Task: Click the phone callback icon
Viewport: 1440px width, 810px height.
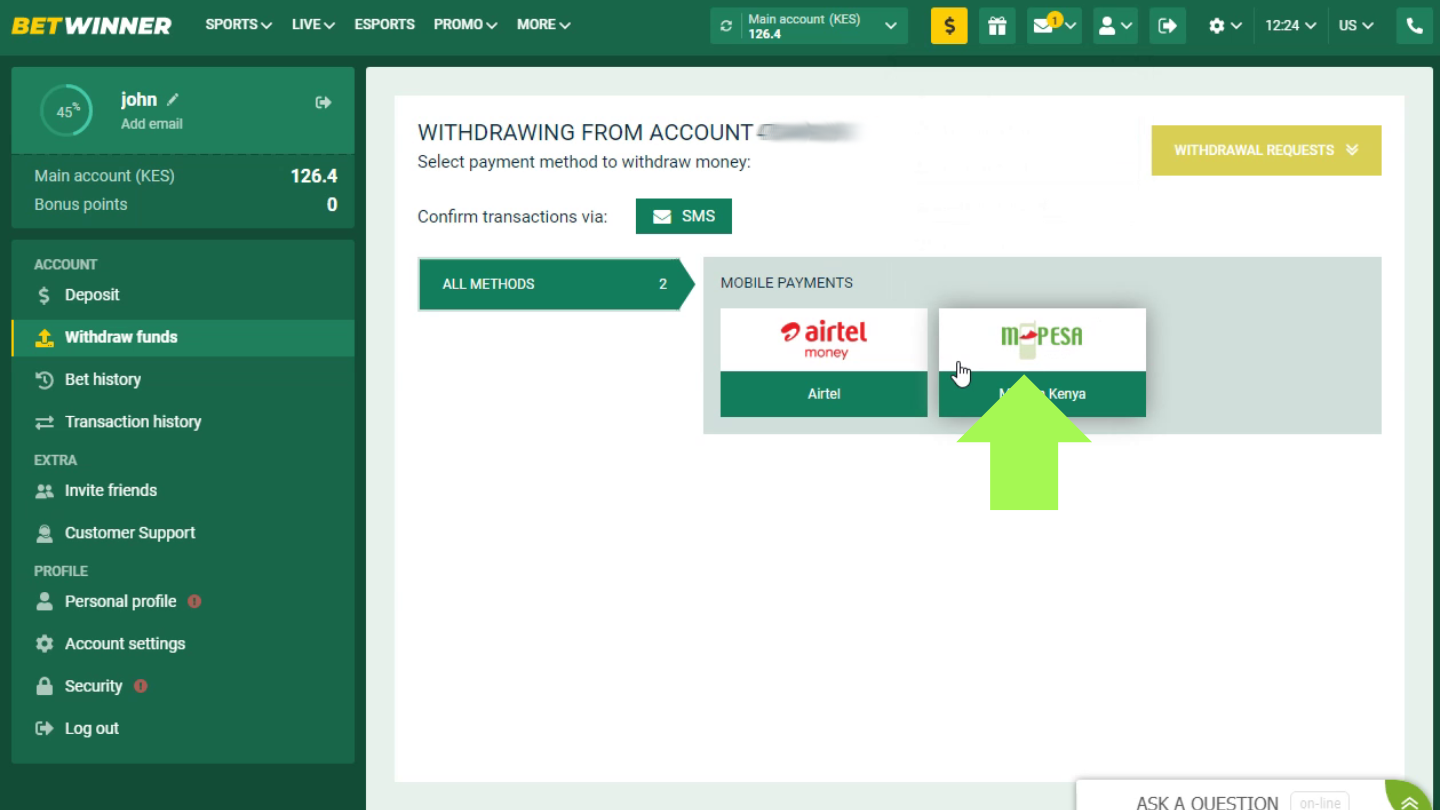Action: (1414, 26)
